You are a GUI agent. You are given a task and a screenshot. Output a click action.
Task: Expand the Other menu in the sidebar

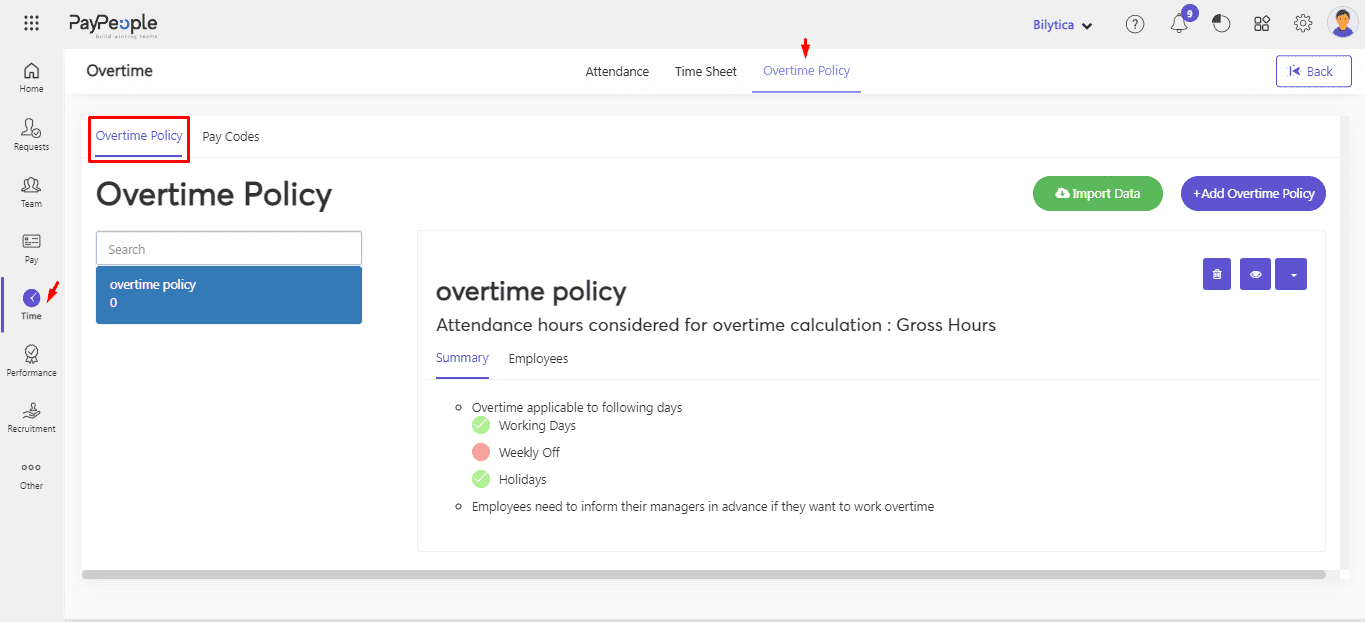(x=32, y=473)
